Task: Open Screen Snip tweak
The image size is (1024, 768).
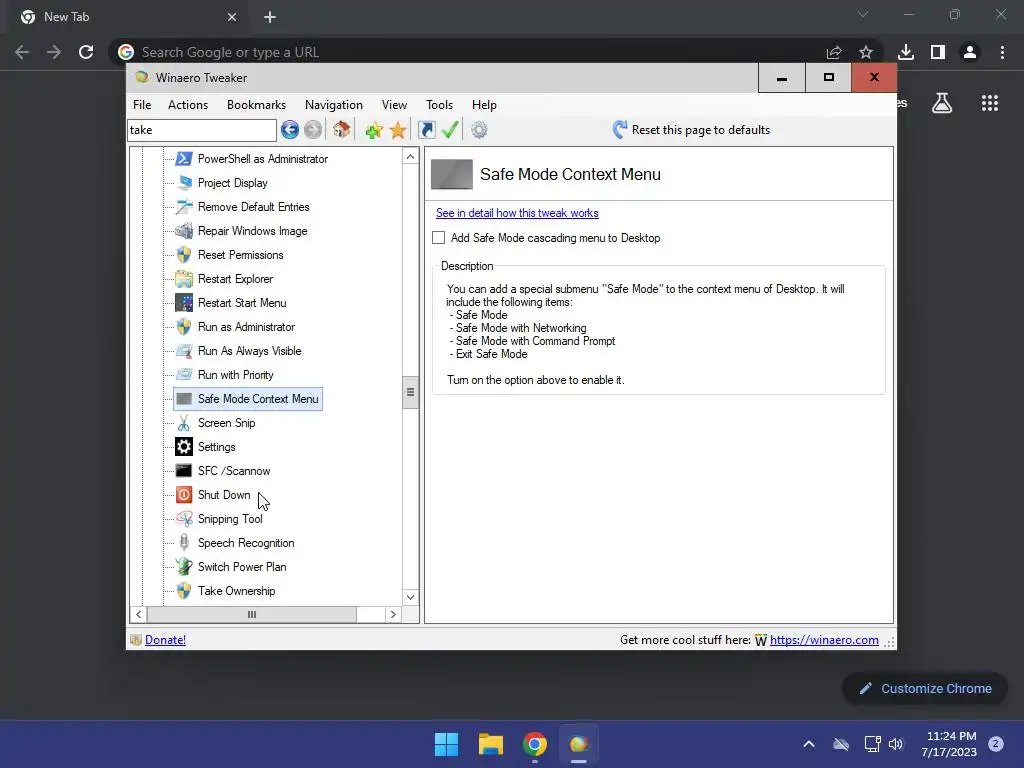Action: [x=226, y=423]
